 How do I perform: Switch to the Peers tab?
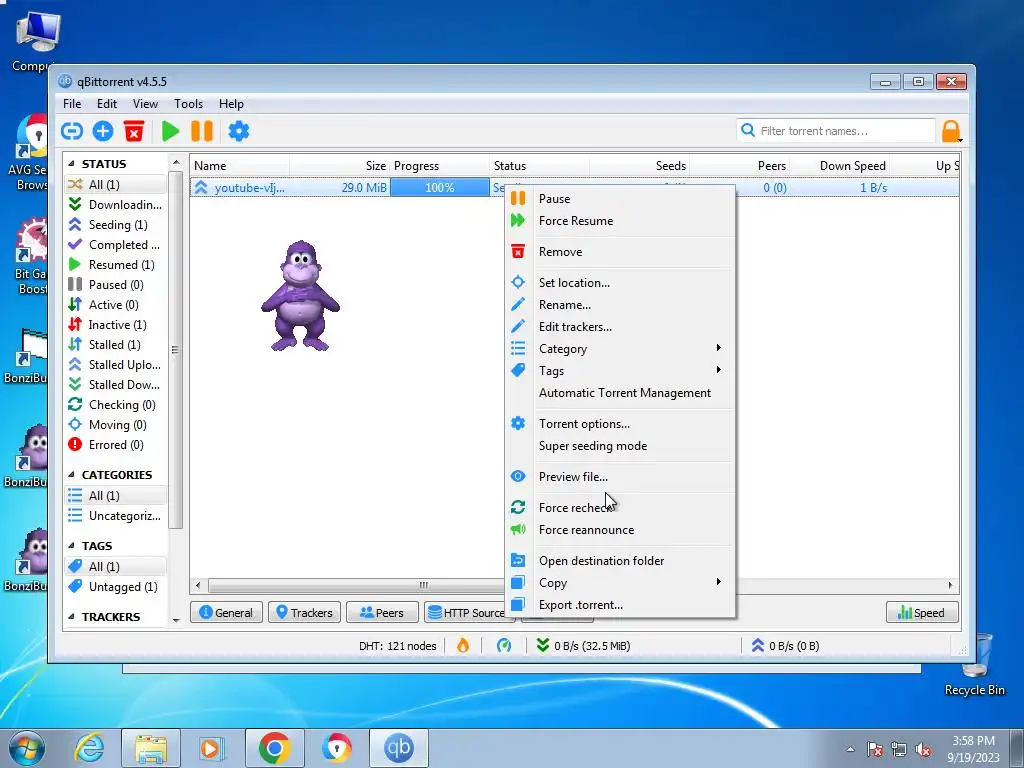pyautogui.click(x=382, y=613)
